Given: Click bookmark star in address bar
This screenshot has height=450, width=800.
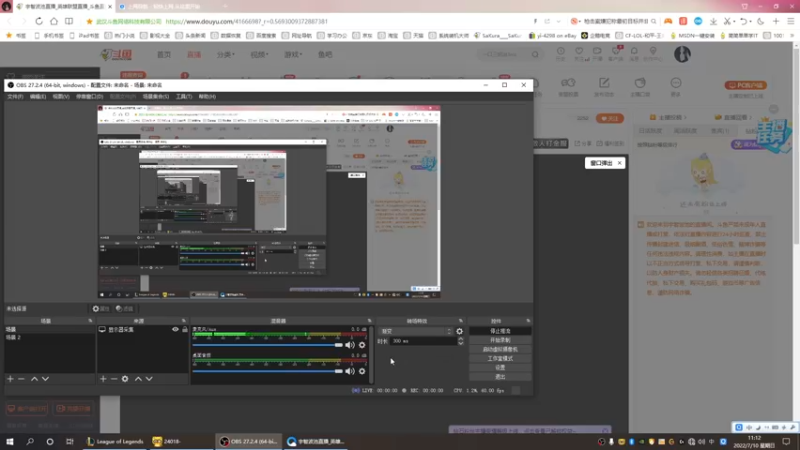Looking at the screenshot, I should 89,21.
